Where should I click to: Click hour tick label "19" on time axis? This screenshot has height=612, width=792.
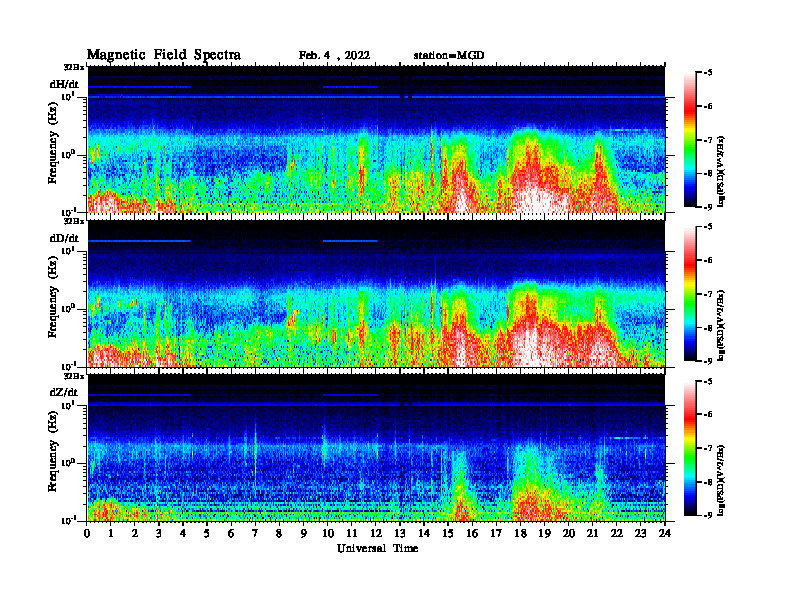544,534
